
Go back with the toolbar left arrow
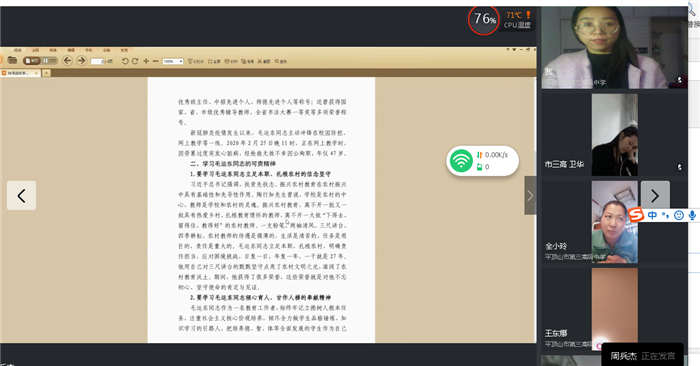[x=67, y=61]
